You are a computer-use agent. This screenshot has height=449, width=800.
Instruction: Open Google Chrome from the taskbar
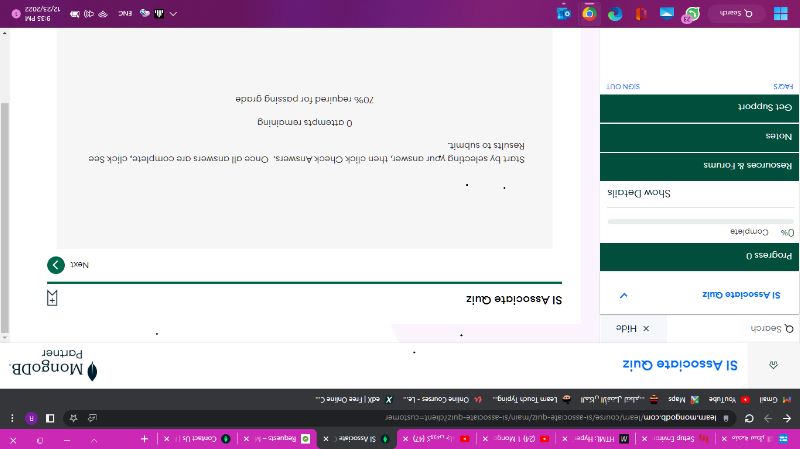point(589,13)
